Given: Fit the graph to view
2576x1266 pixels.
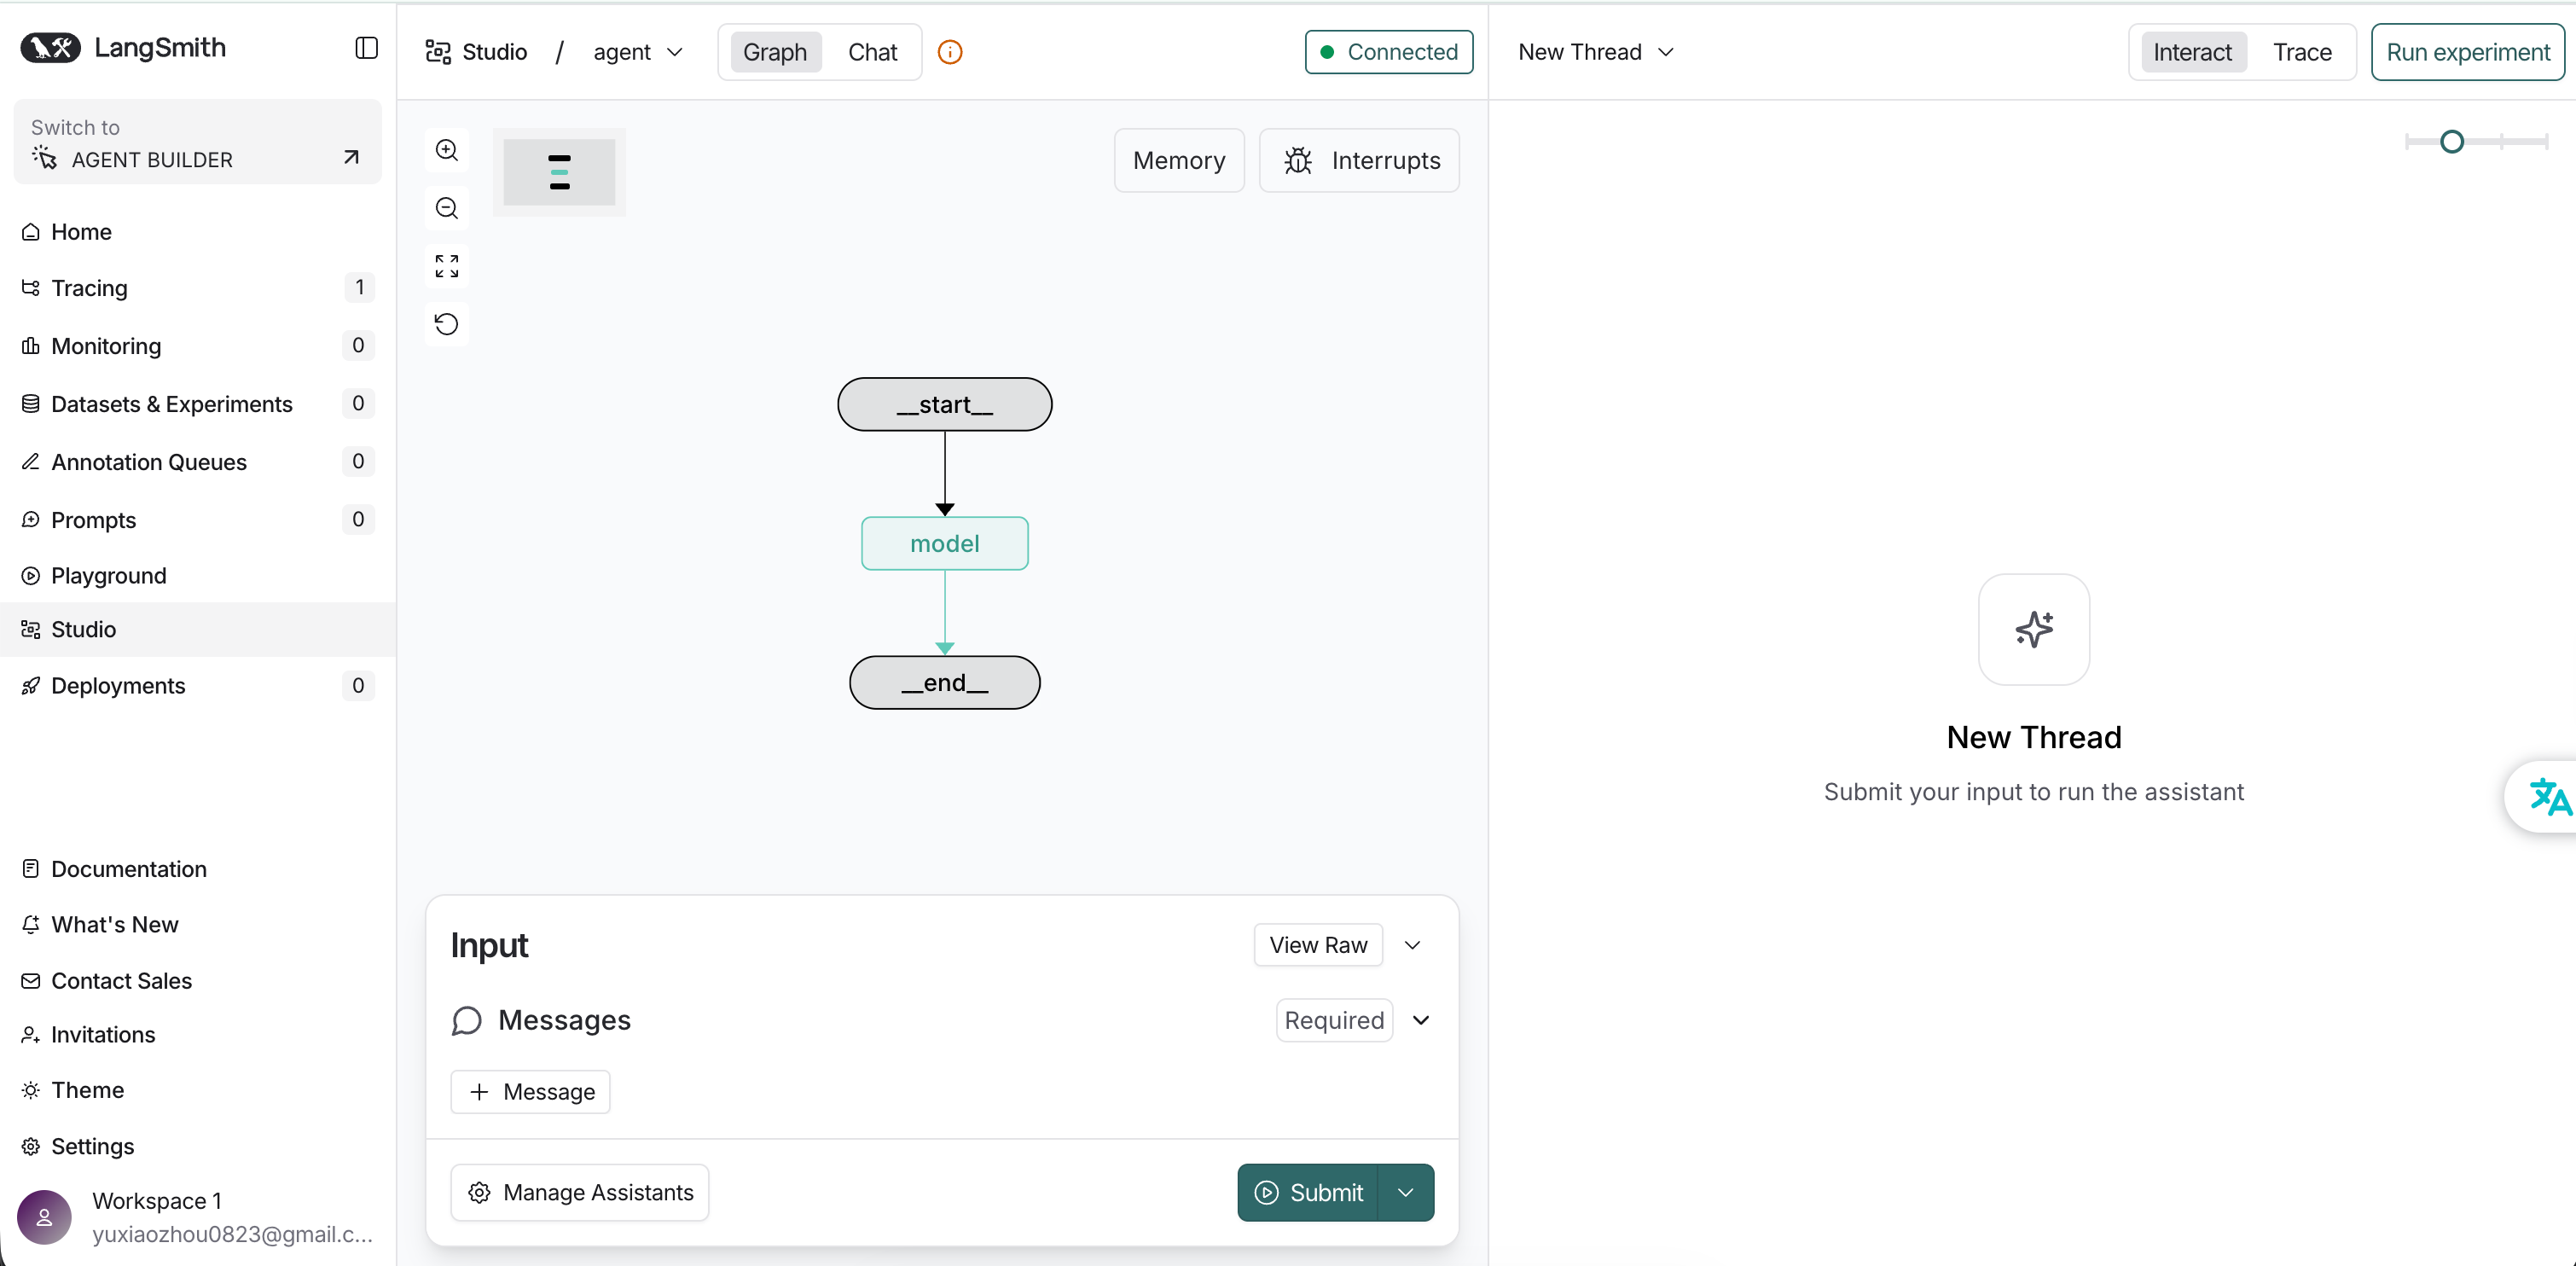Looking at the screenshot, I should (447, 266).
